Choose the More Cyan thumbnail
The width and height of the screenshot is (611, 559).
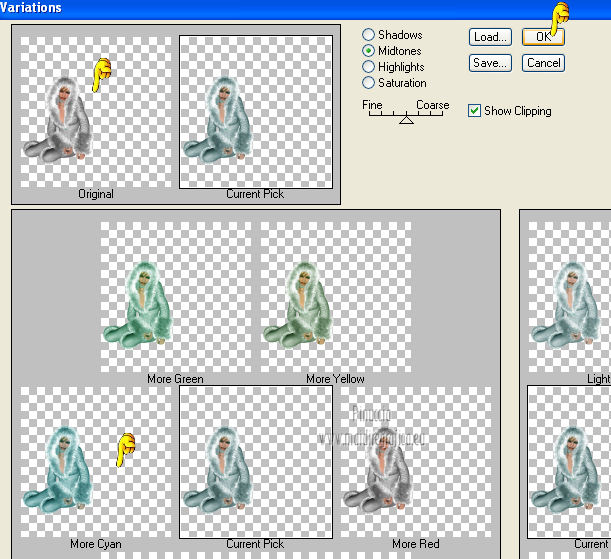point(96,462)
